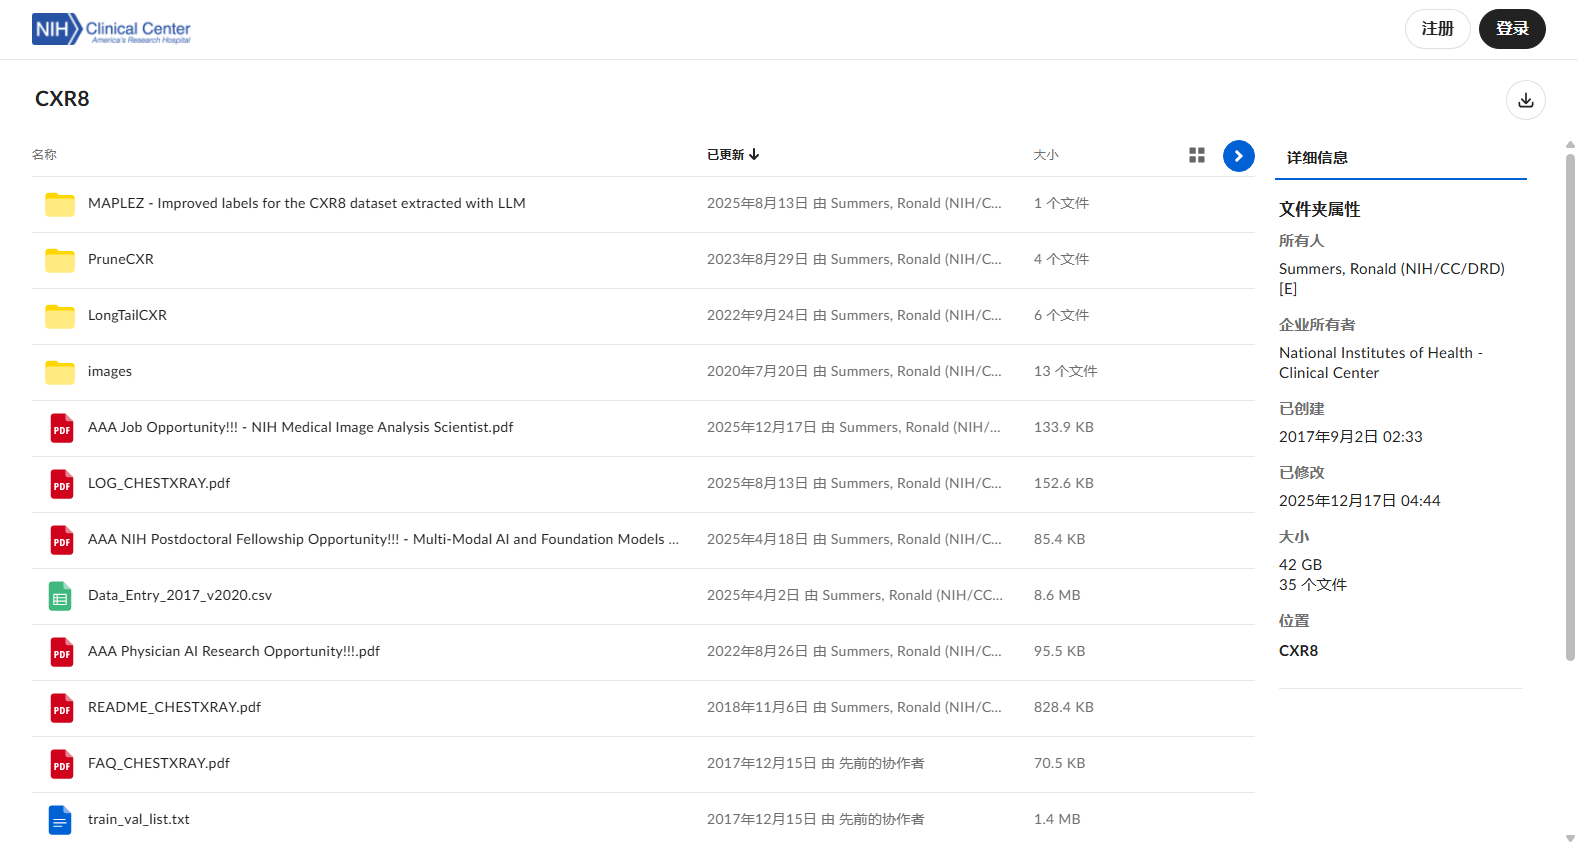Click PDF icon for FAQ_CHESTXRAY.pdf
This screenshot has height=846, width=1578.
[61, 764]
